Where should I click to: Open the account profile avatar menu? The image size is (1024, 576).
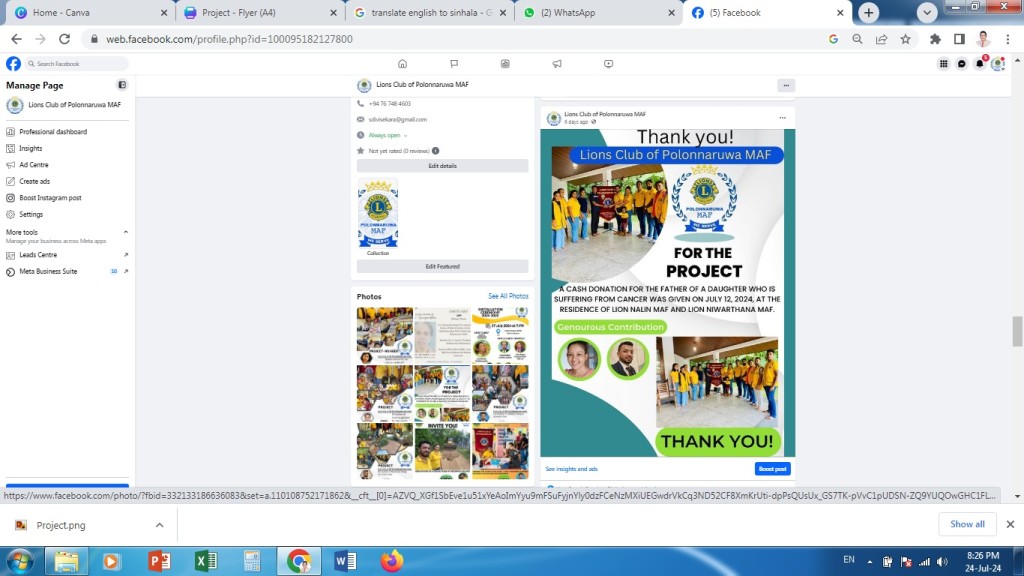(x=997, y=63)
